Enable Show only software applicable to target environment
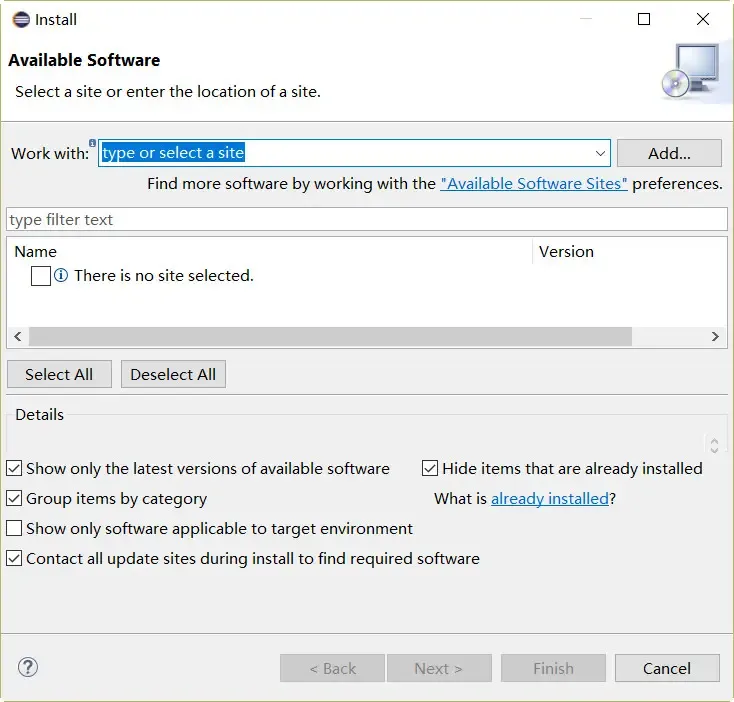 (14, 528)
